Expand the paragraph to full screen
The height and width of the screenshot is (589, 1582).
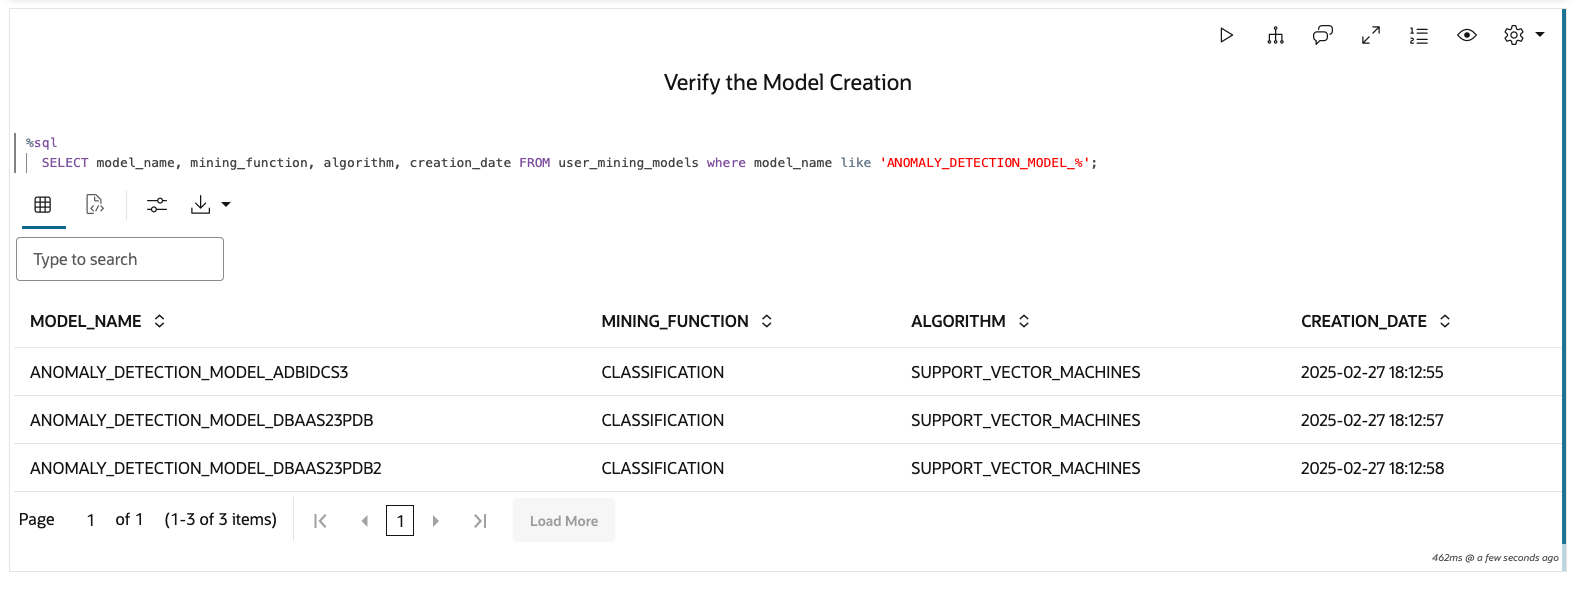point(1371,35)
